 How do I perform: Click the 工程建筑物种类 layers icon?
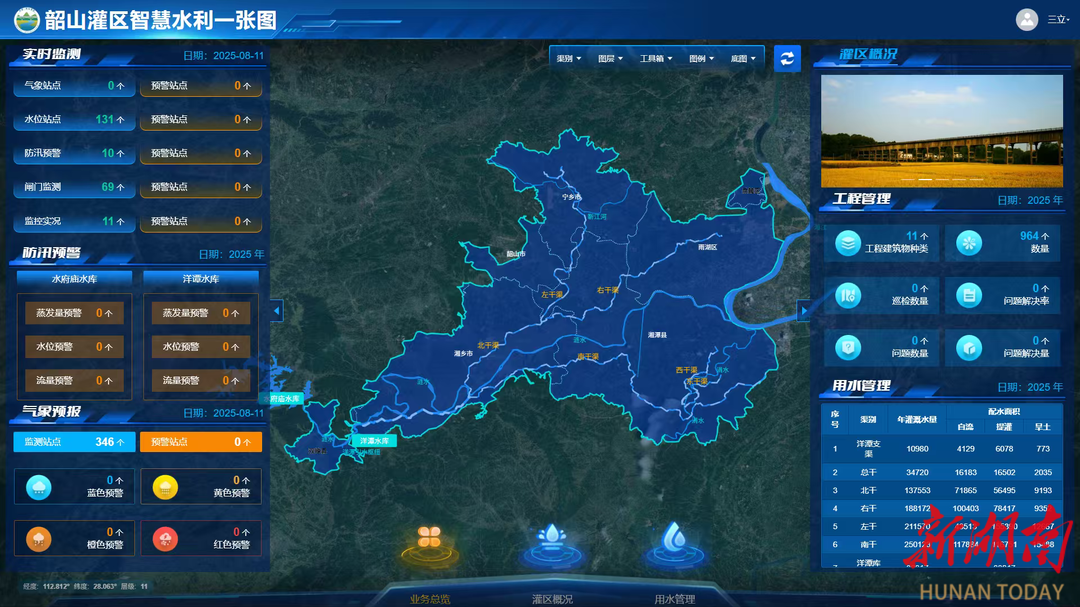tap(848, 243)
